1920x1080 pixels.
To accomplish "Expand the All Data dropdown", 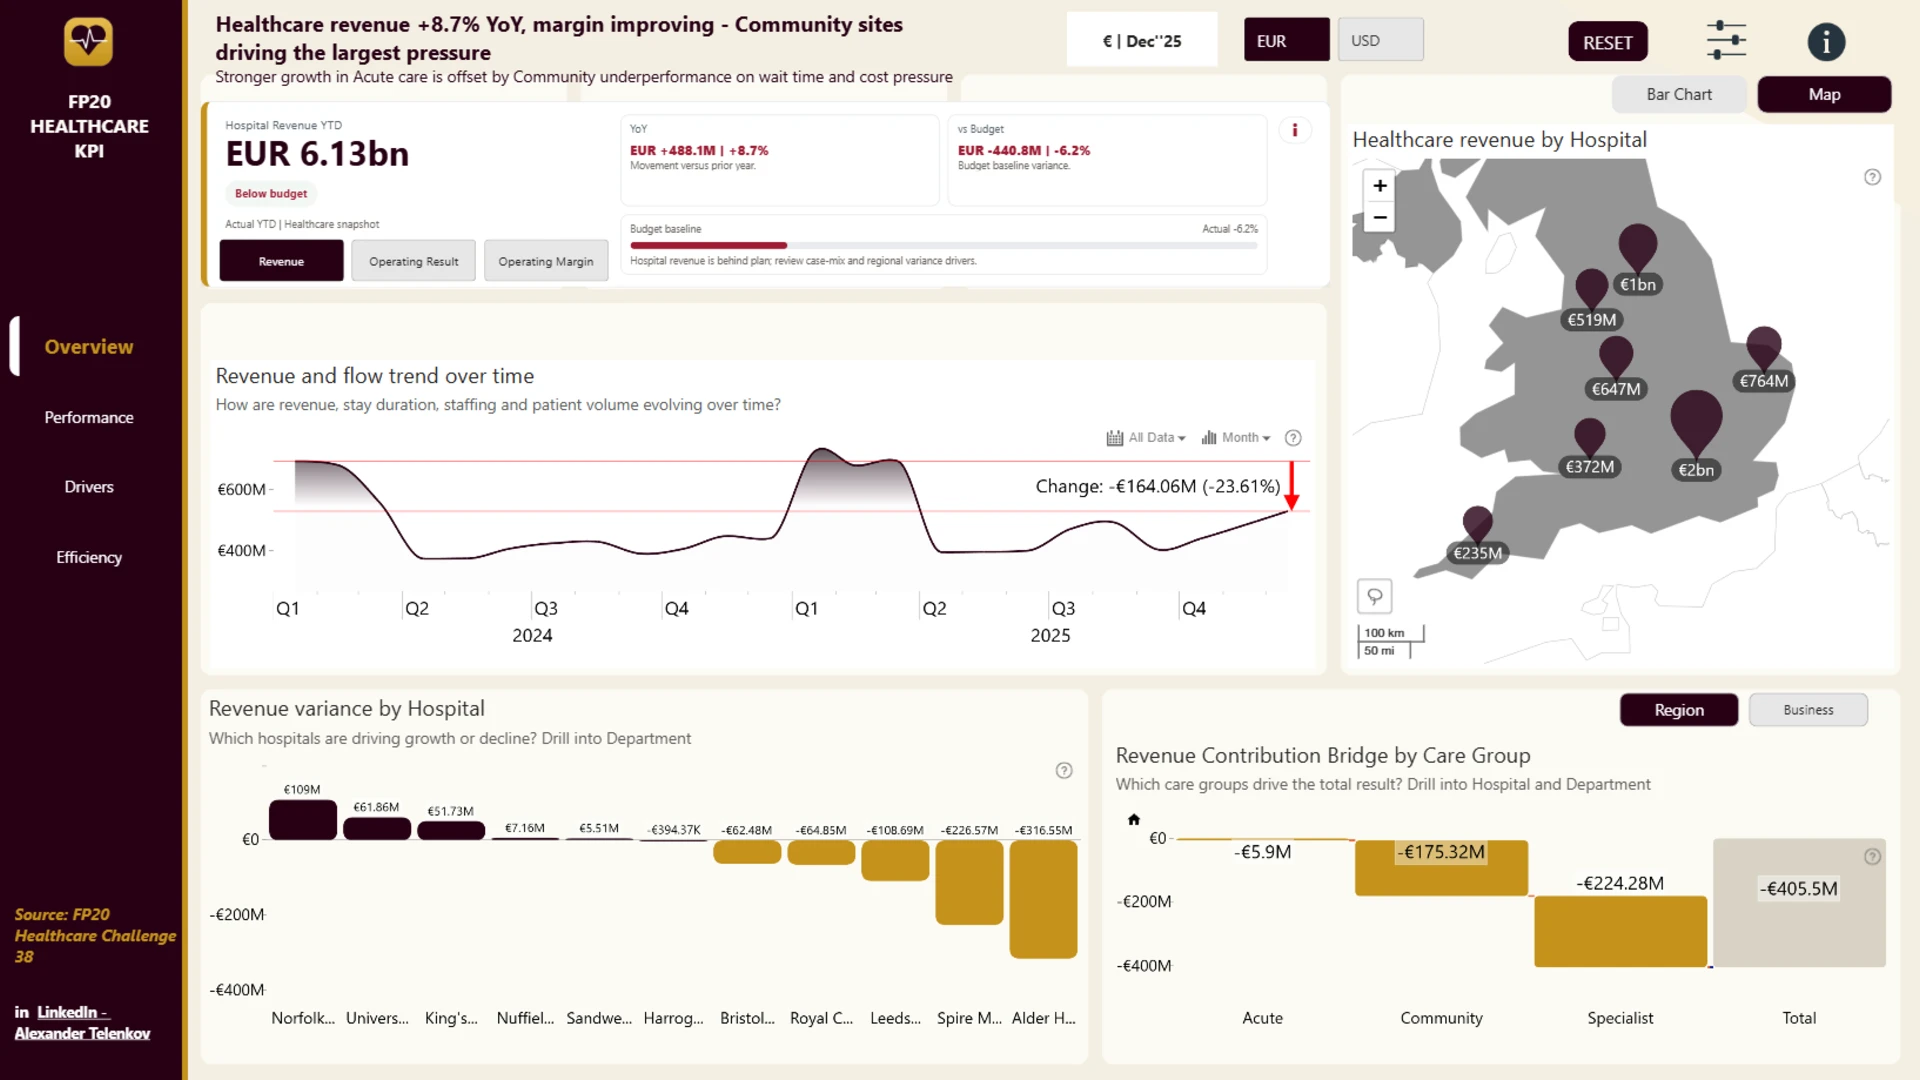I will point(1146,438).
